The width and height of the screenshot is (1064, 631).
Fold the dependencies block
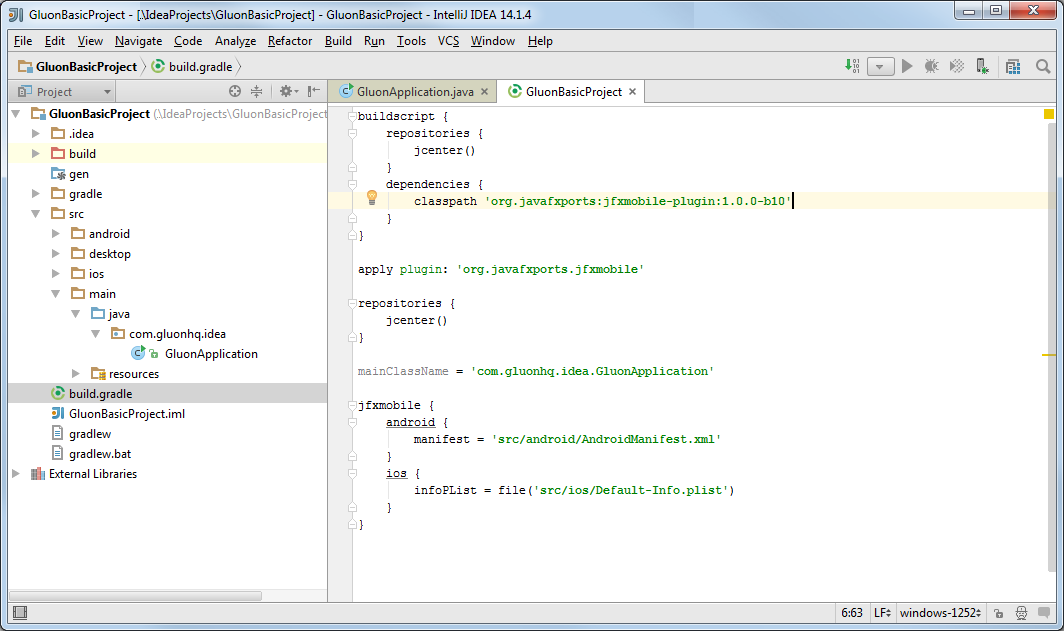coord(352,184)
